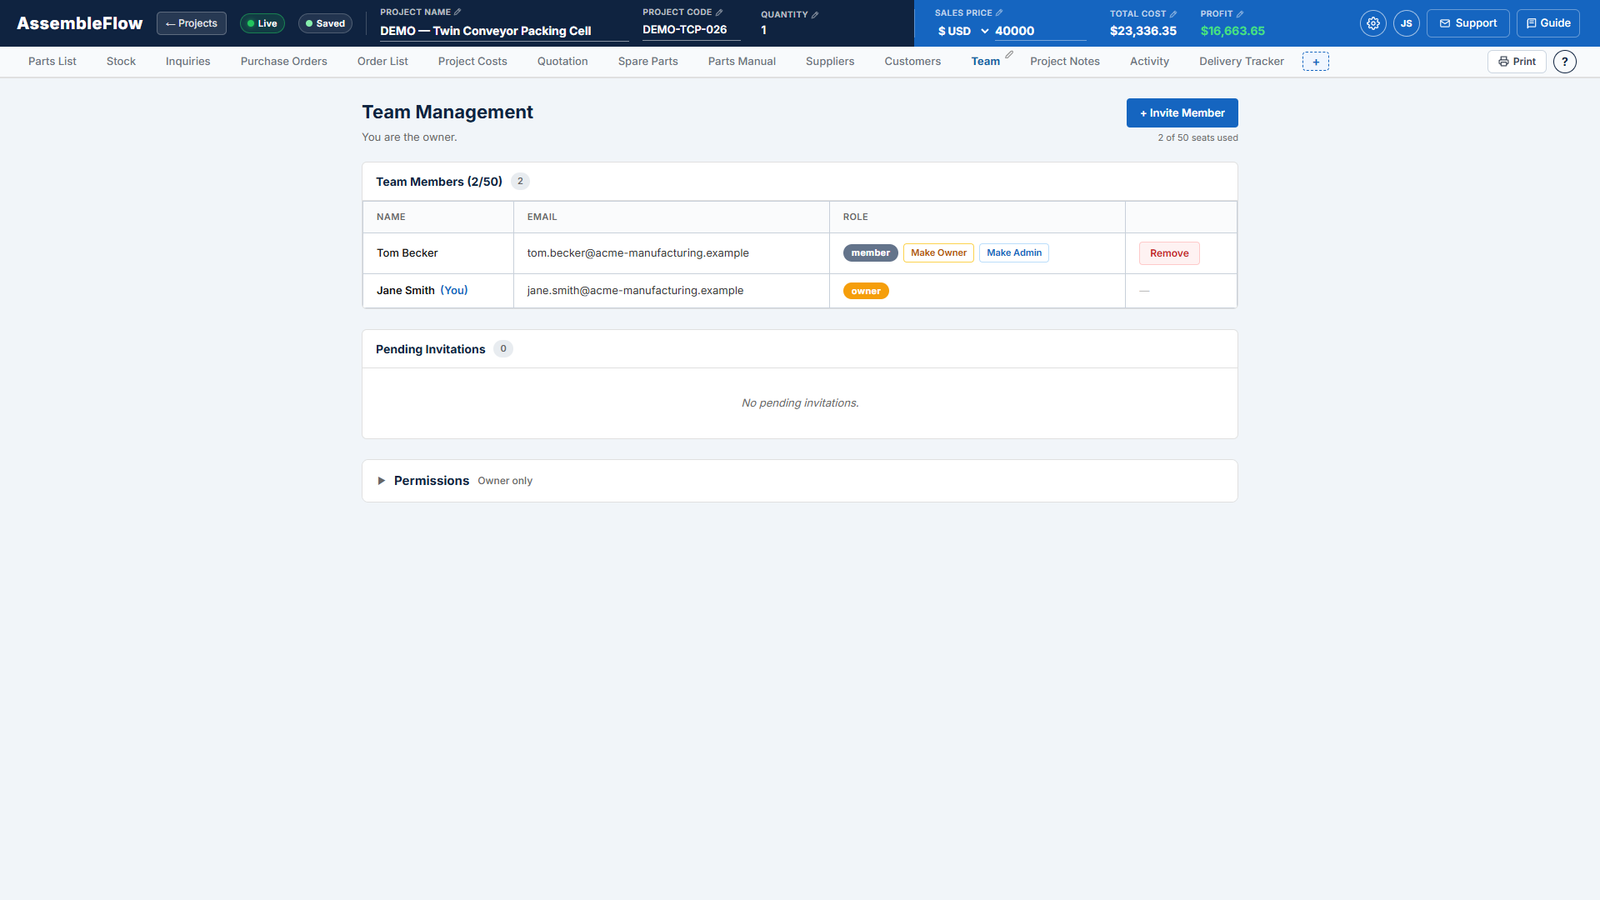Open the Quotation tab

coord(563,62)
